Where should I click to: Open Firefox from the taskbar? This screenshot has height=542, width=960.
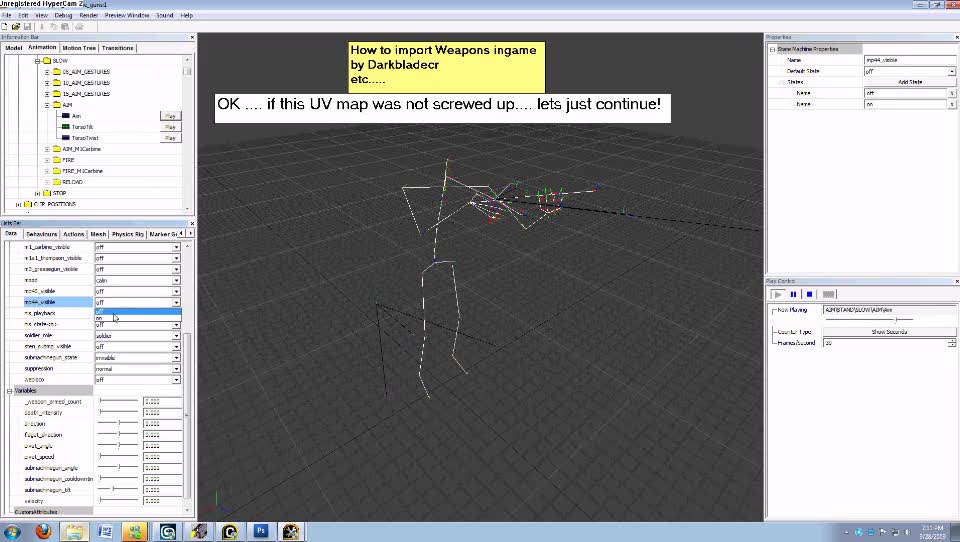point(43,532)
